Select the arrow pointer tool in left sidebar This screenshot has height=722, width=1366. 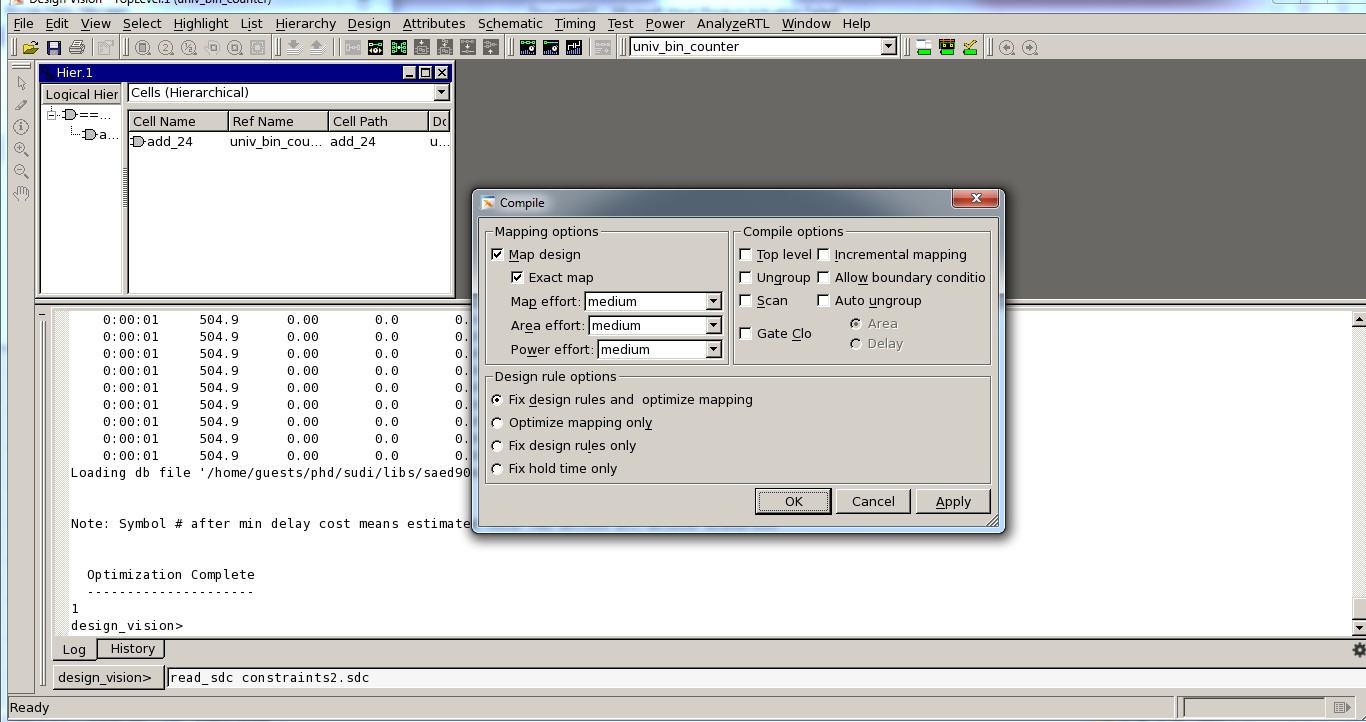(x=21, y=83)
